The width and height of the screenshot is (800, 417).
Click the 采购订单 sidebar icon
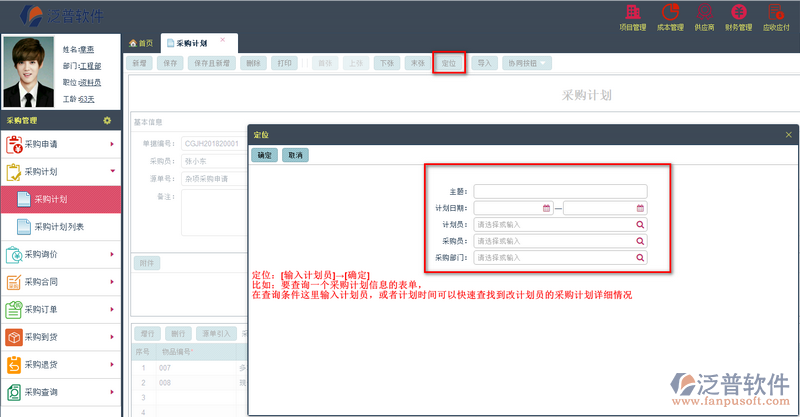[14, 310]
